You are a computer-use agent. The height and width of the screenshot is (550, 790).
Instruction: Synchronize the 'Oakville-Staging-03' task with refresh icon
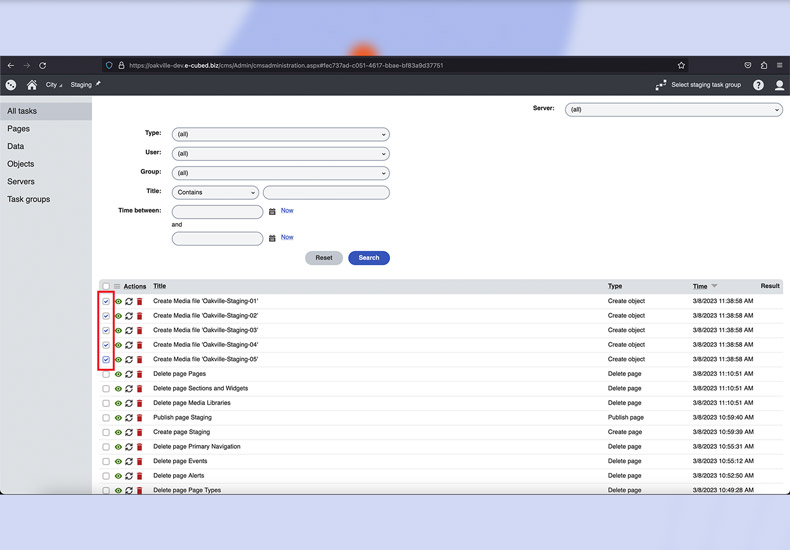pos(129,330)
